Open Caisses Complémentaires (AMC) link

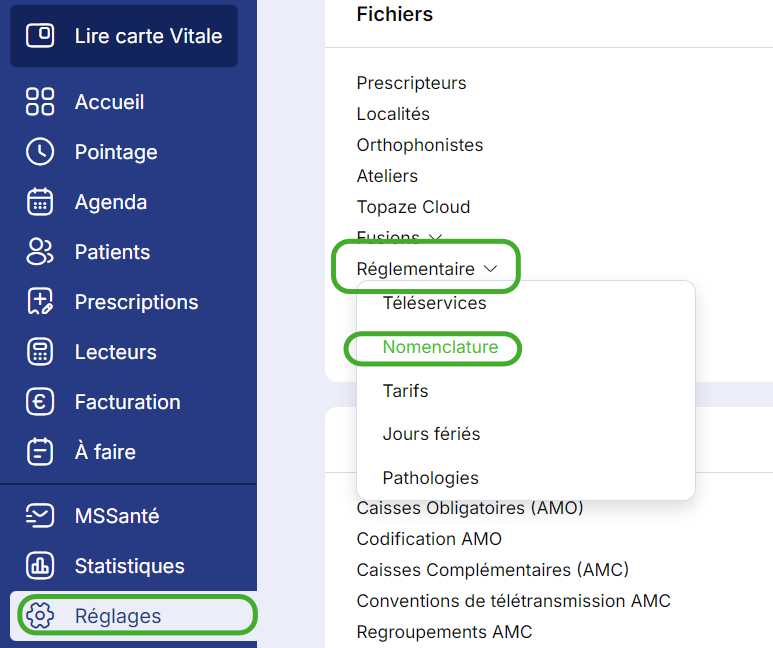coord(492,570)
